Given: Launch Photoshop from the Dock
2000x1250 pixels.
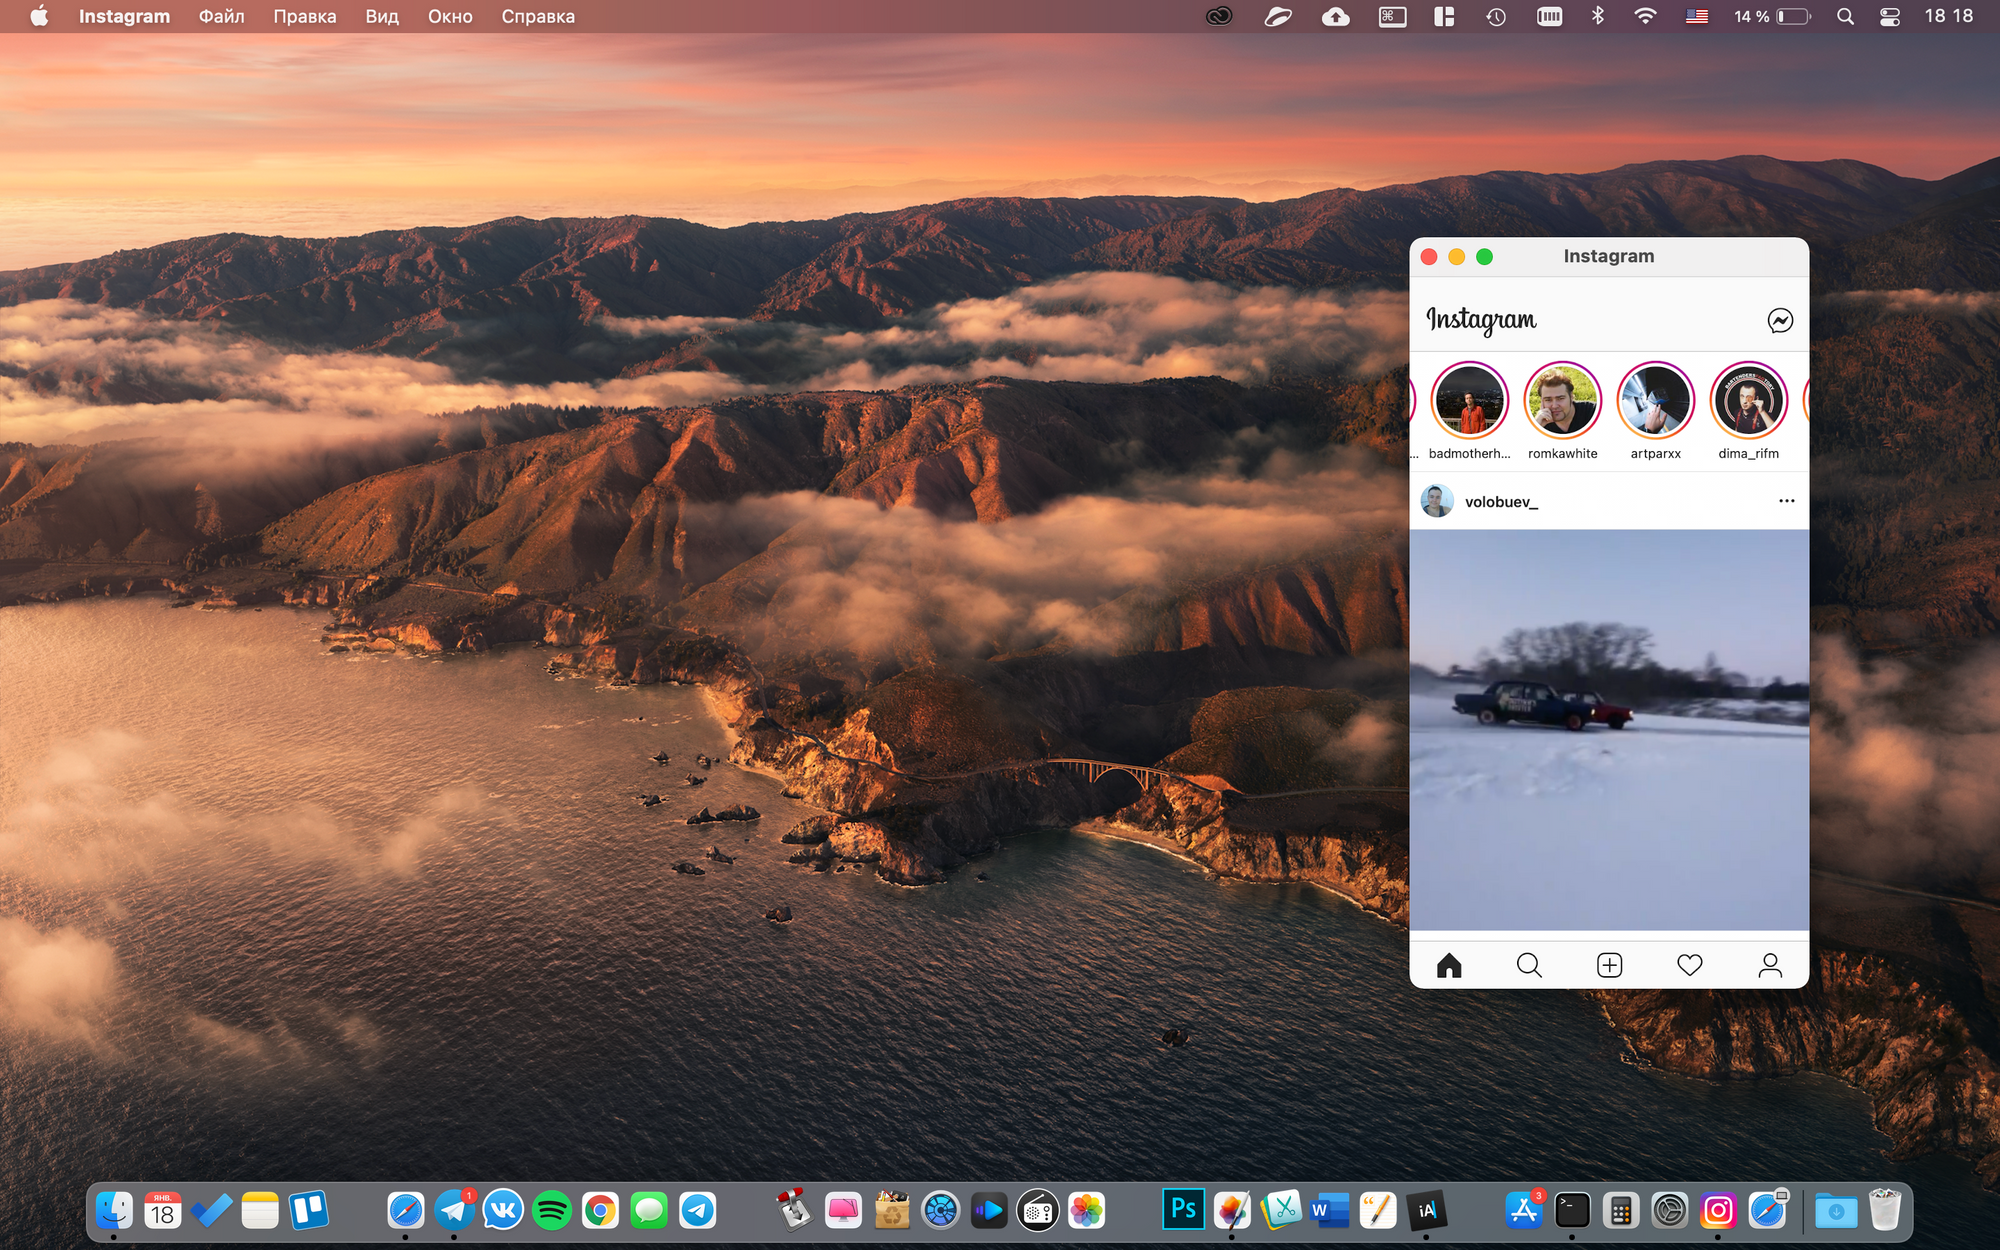Looking at the screenshot, I should 1183,1210.
